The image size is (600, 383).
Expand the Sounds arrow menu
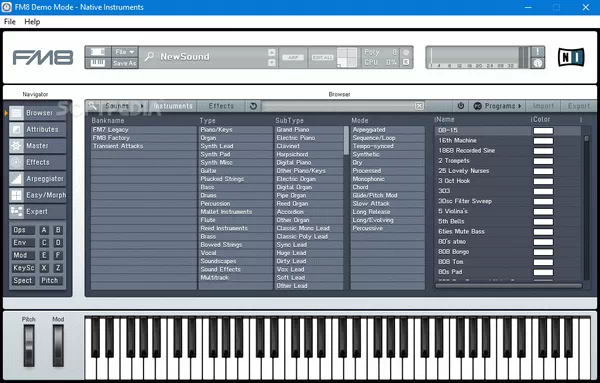[x=142, y=106]
